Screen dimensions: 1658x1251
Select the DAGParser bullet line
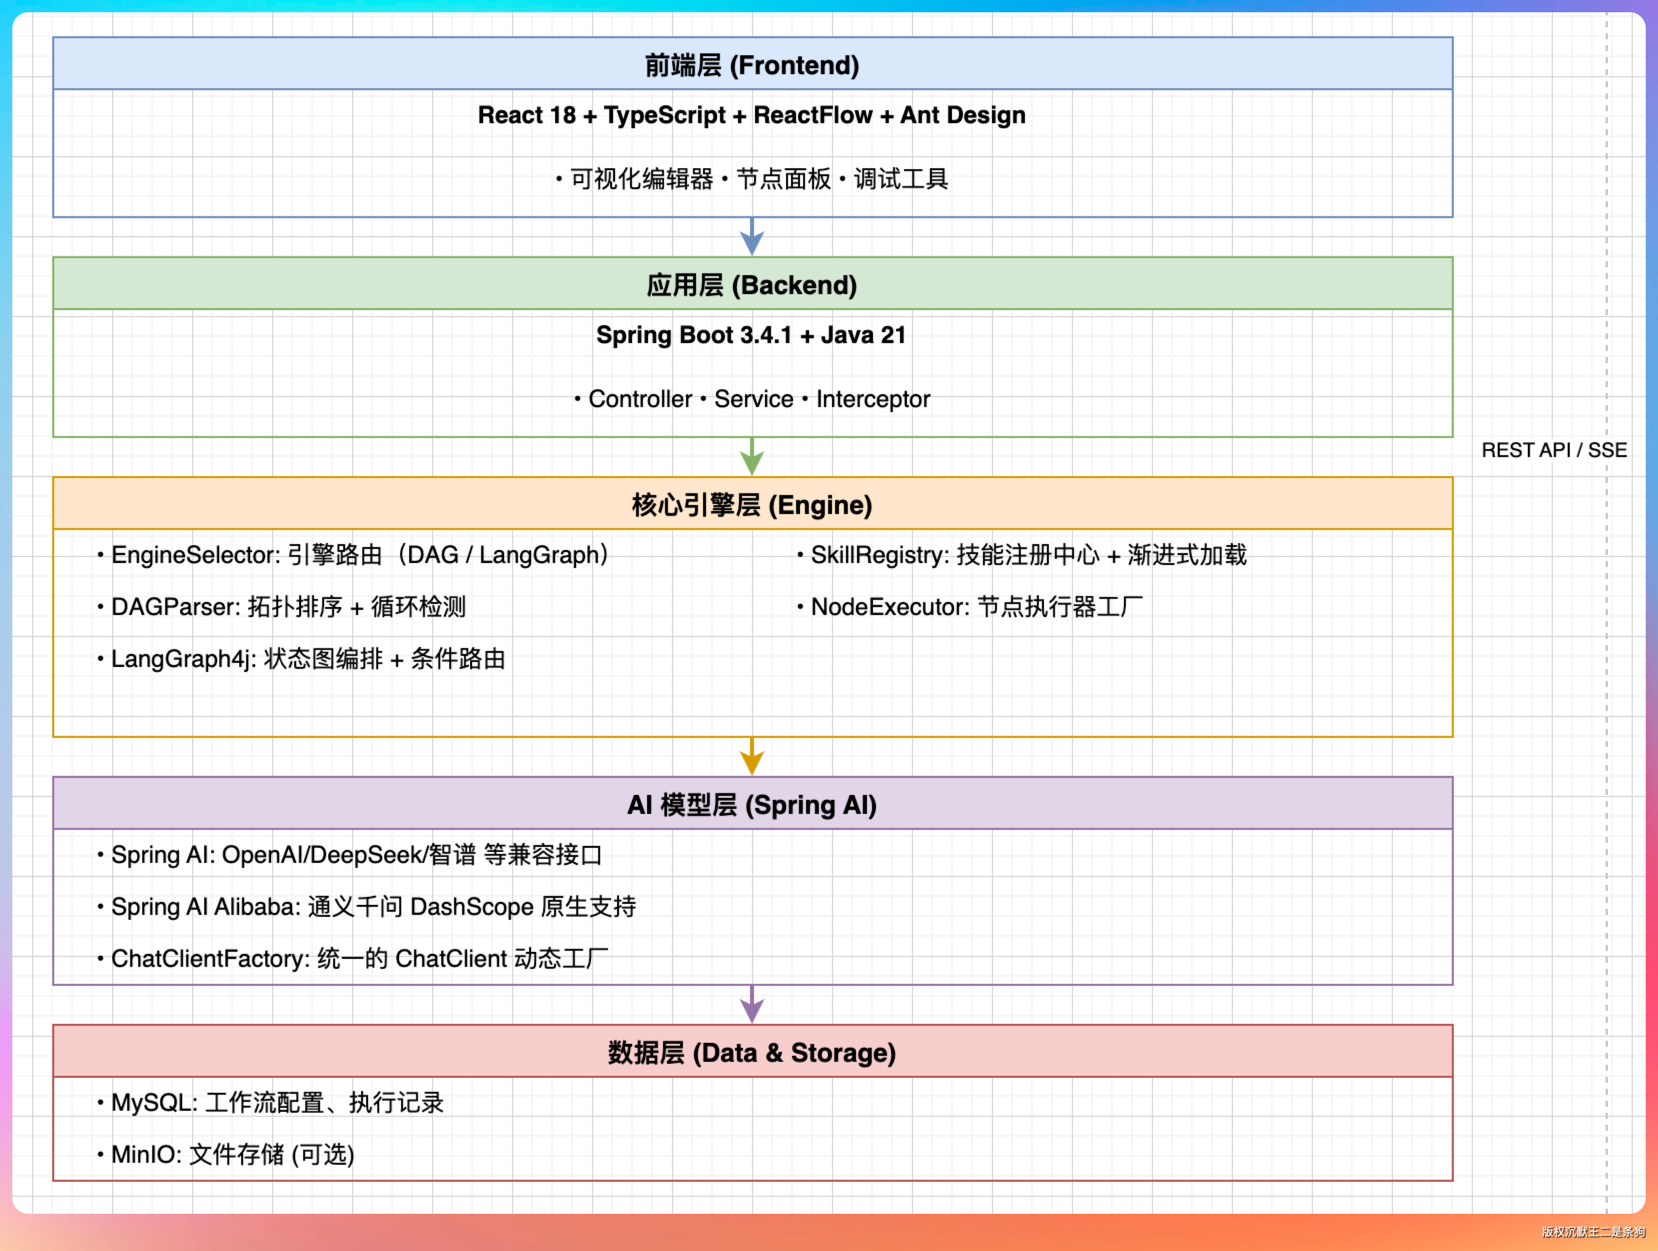283,607
